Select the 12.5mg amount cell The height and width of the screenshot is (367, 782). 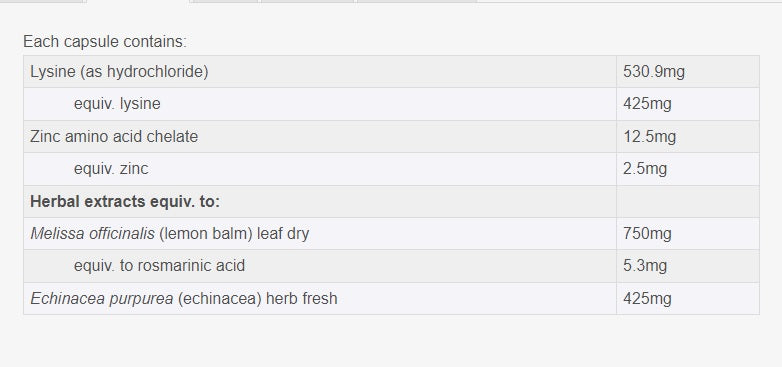point(688,137)
